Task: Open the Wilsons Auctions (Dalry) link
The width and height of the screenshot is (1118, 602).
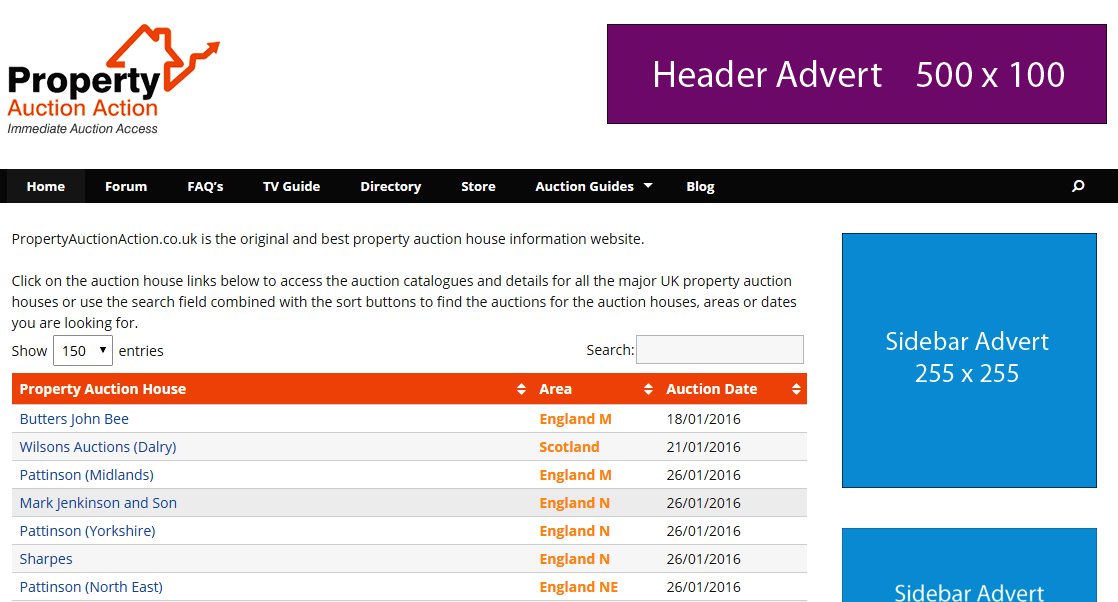Action: (98, 447)
